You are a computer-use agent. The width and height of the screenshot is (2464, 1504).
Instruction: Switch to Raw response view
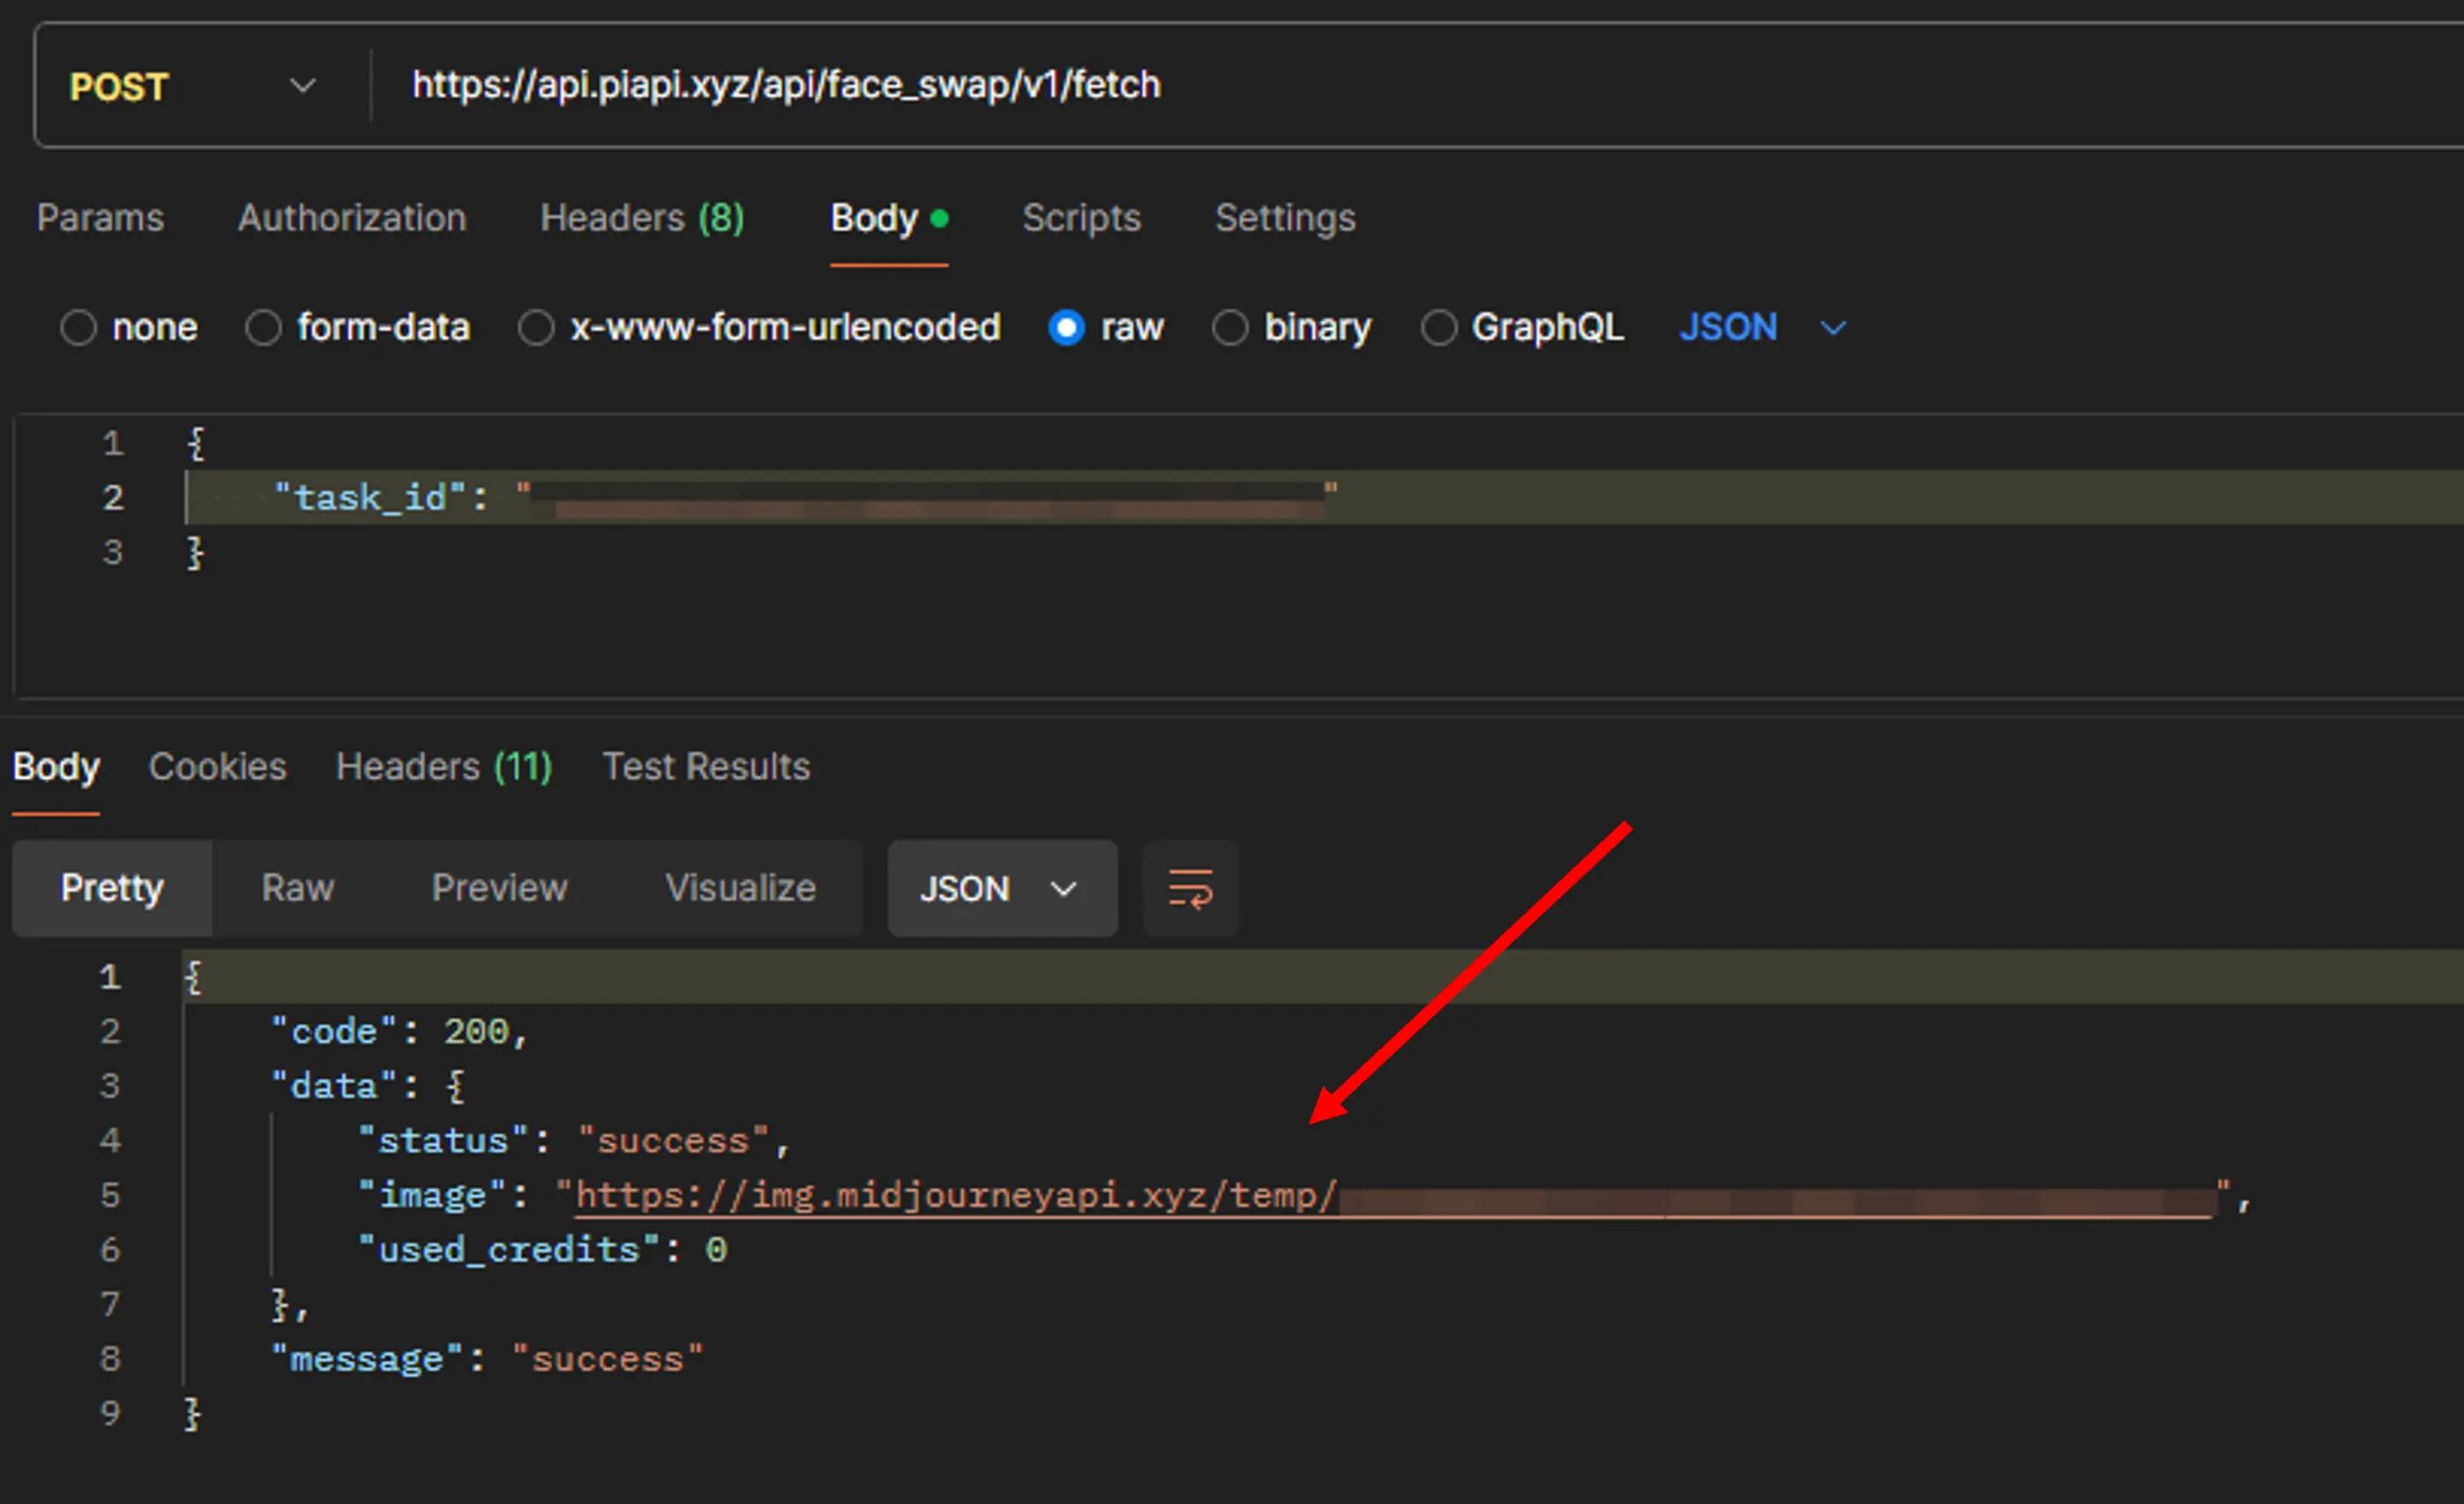tap(298, 888)
